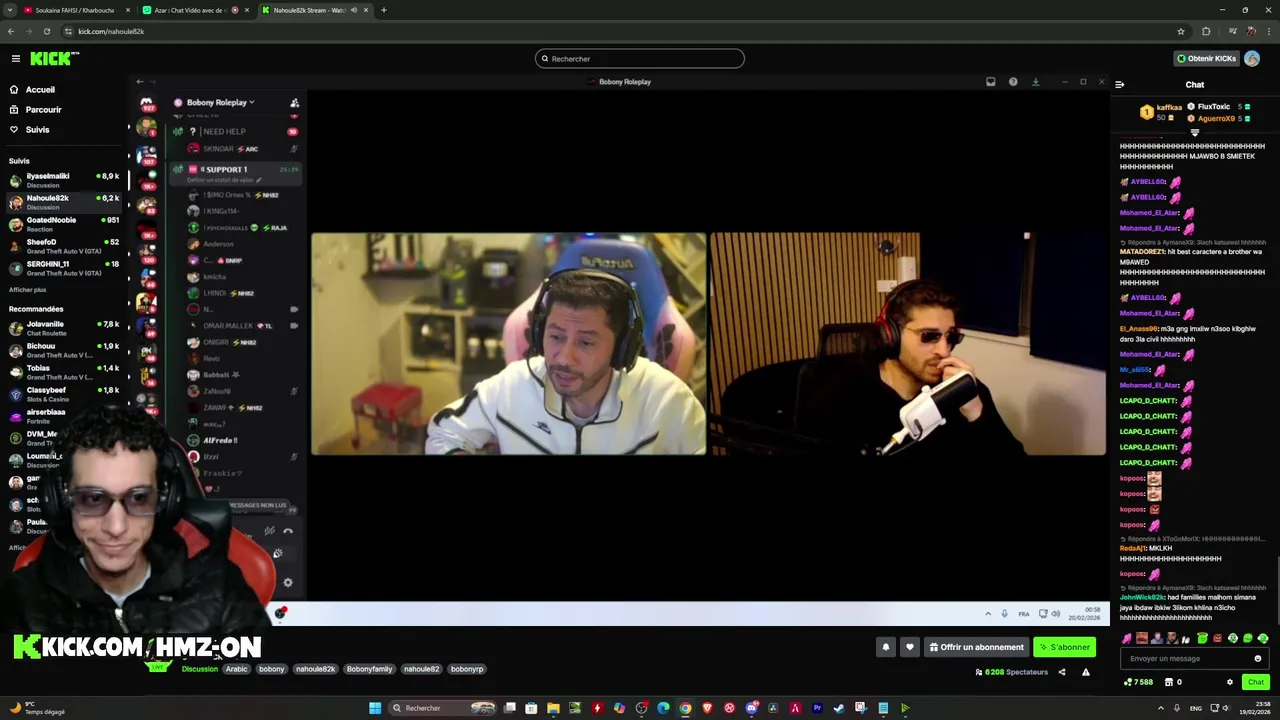Viewport: 1280px width, 720px height.
Task: Open the Suivis following page
Action: [37, 130]
